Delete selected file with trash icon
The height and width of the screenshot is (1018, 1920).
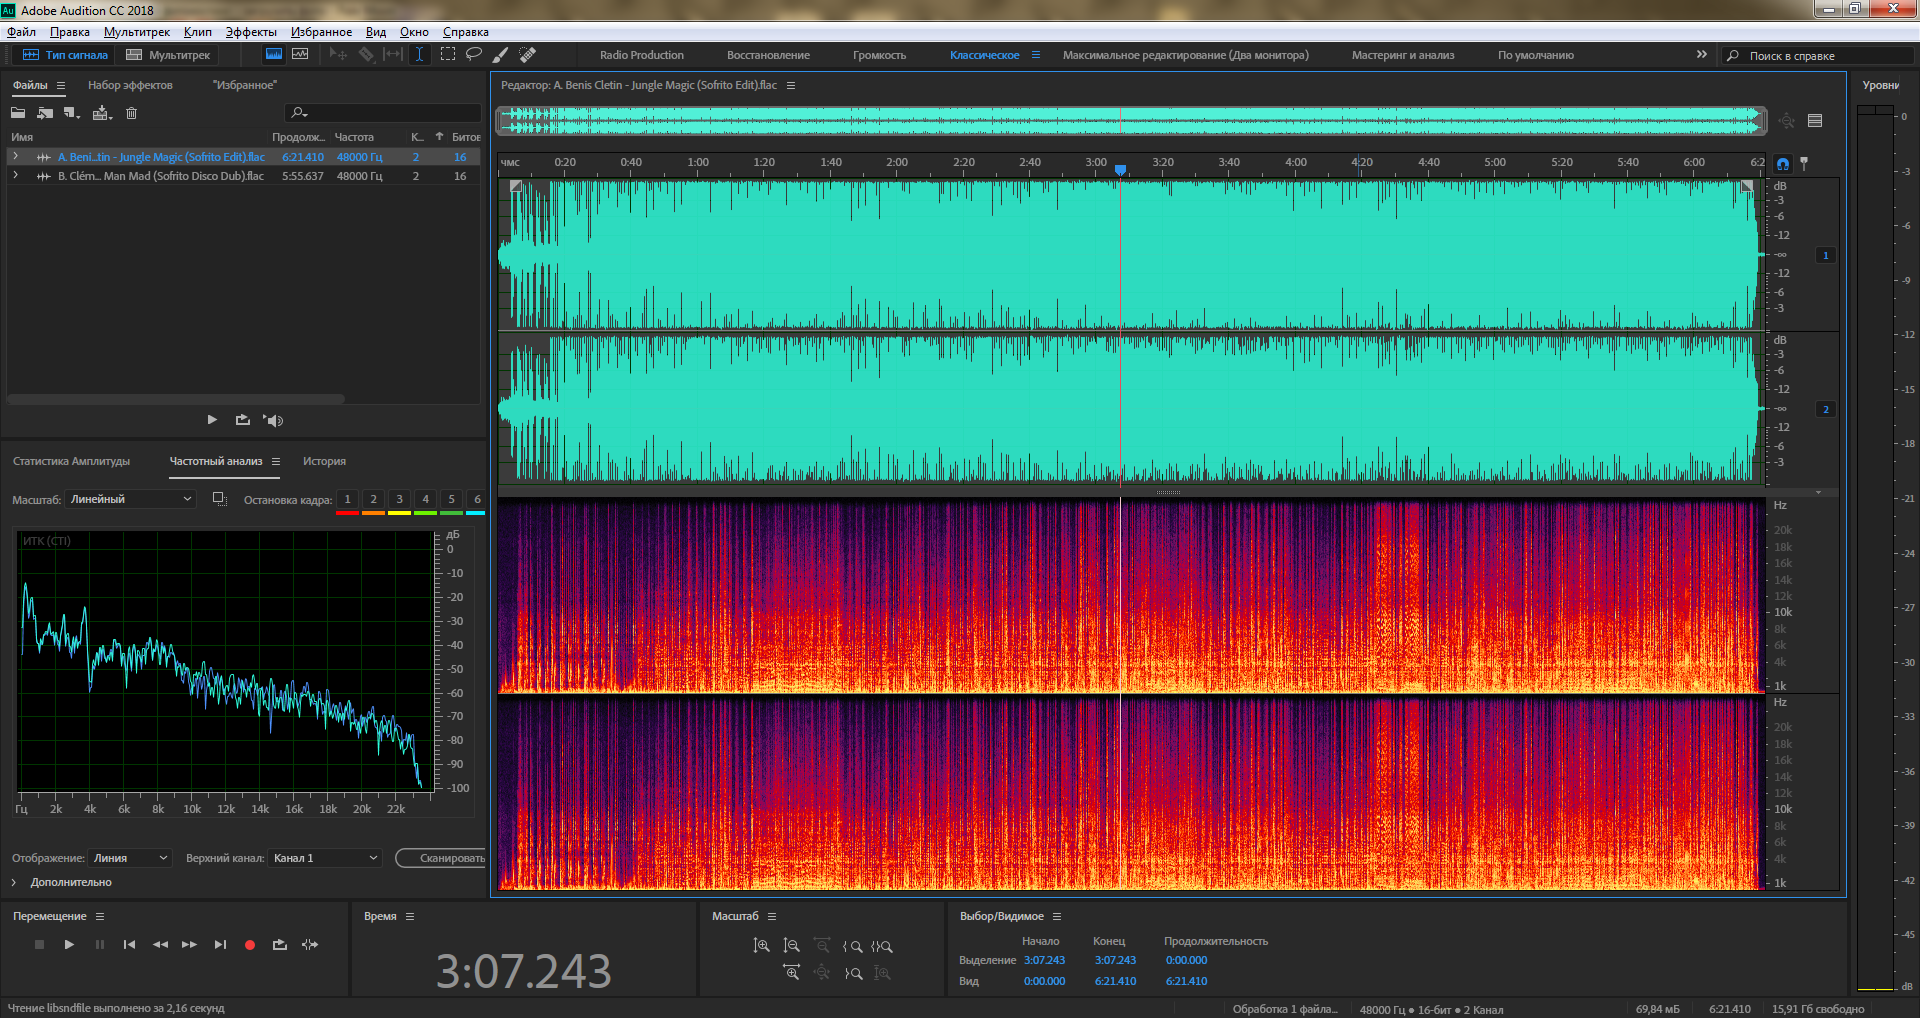pyautogui.click(x=131, y=113)
